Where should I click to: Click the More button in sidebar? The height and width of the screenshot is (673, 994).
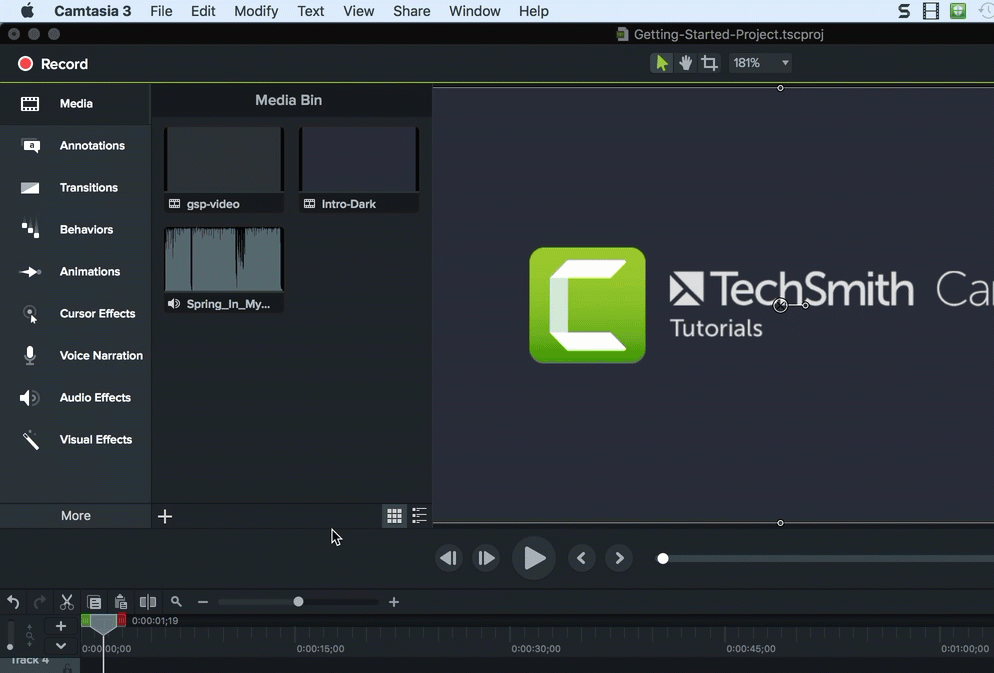click(75, 516)
